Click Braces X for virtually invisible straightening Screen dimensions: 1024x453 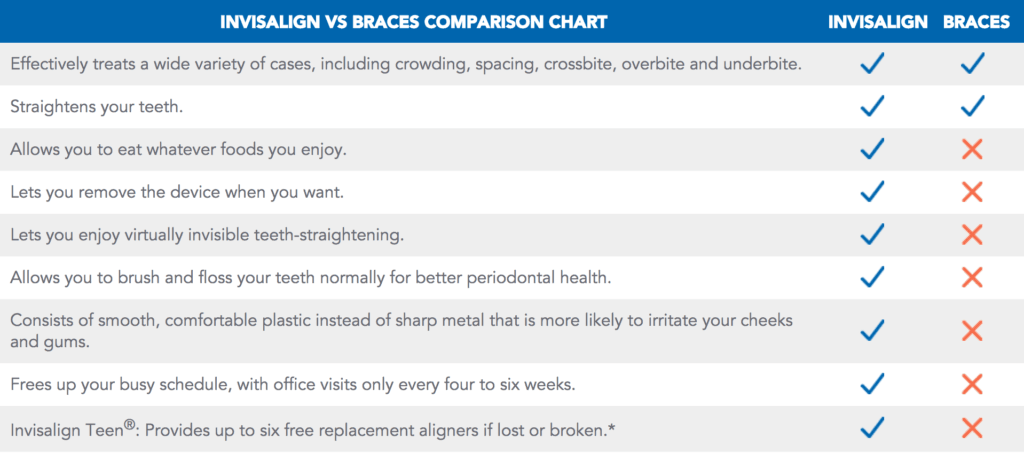click(972, 234)
